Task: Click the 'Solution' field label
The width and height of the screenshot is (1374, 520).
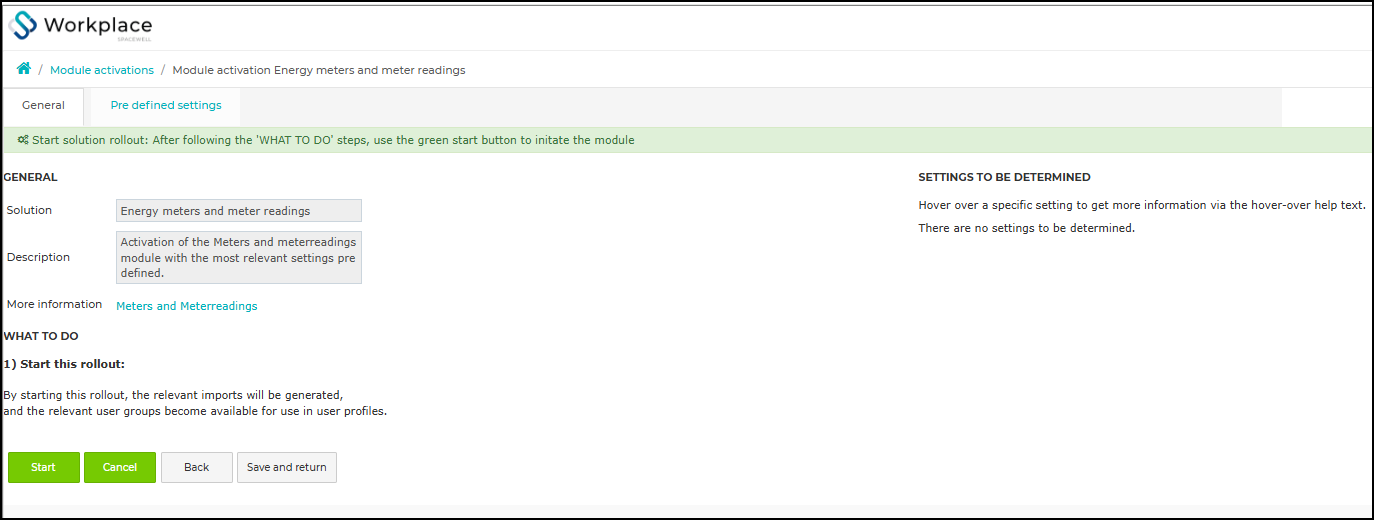Action: point(30,210)
